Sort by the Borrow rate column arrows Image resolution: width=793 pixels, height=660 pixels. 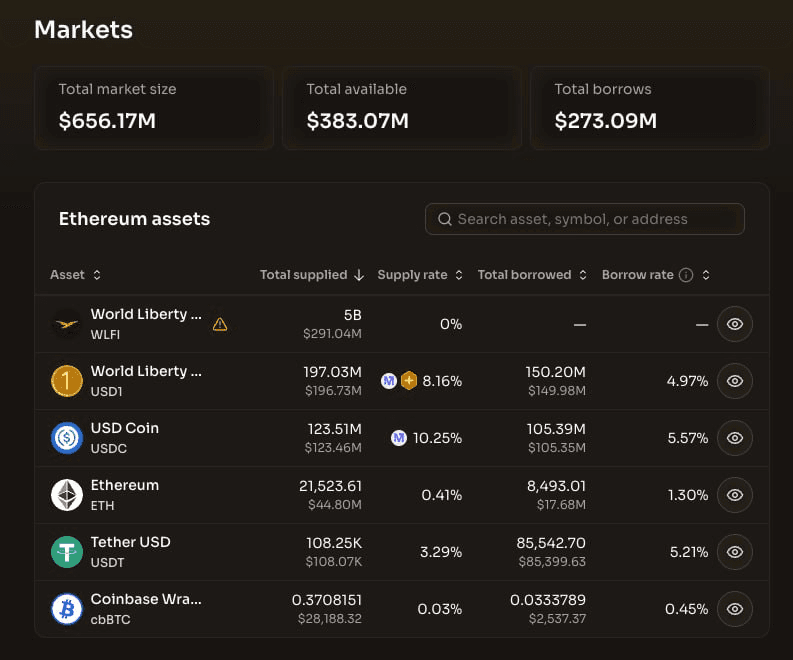[706, 275]
